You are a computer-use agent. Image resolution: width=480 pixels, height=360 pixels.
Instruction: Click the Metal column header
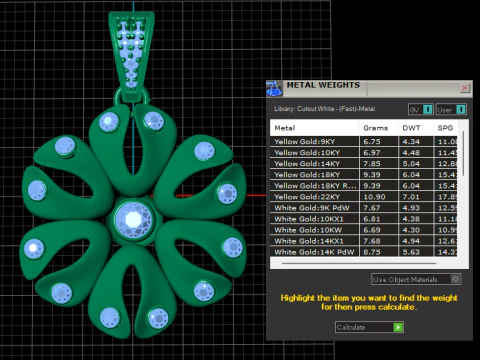(x=314, y=128)
